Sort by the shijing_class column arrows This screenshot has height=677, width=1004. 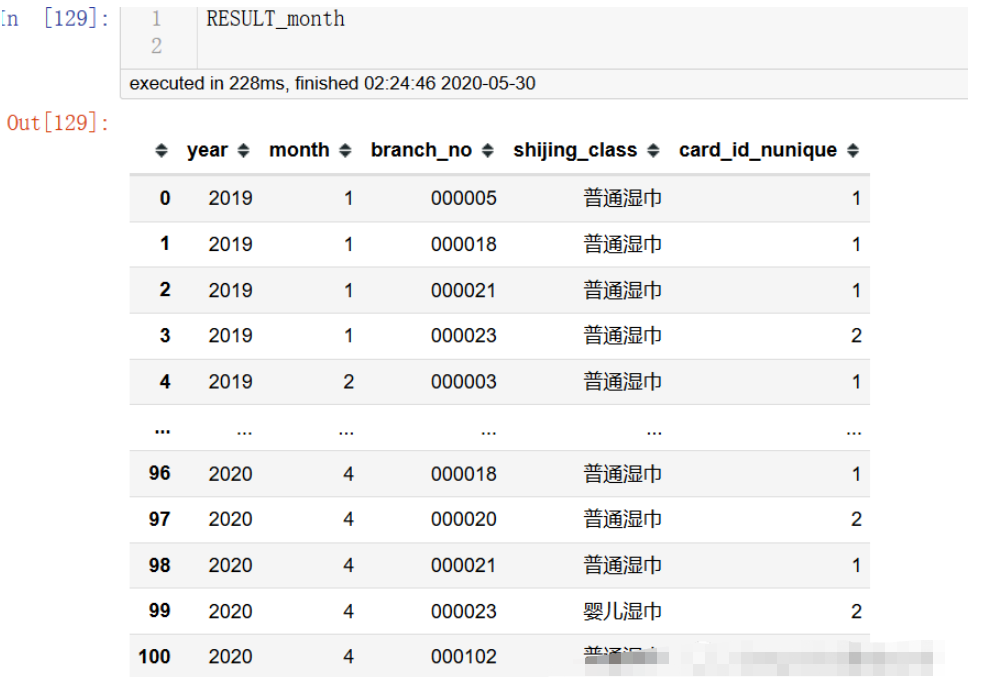click(x=653, y=151)
